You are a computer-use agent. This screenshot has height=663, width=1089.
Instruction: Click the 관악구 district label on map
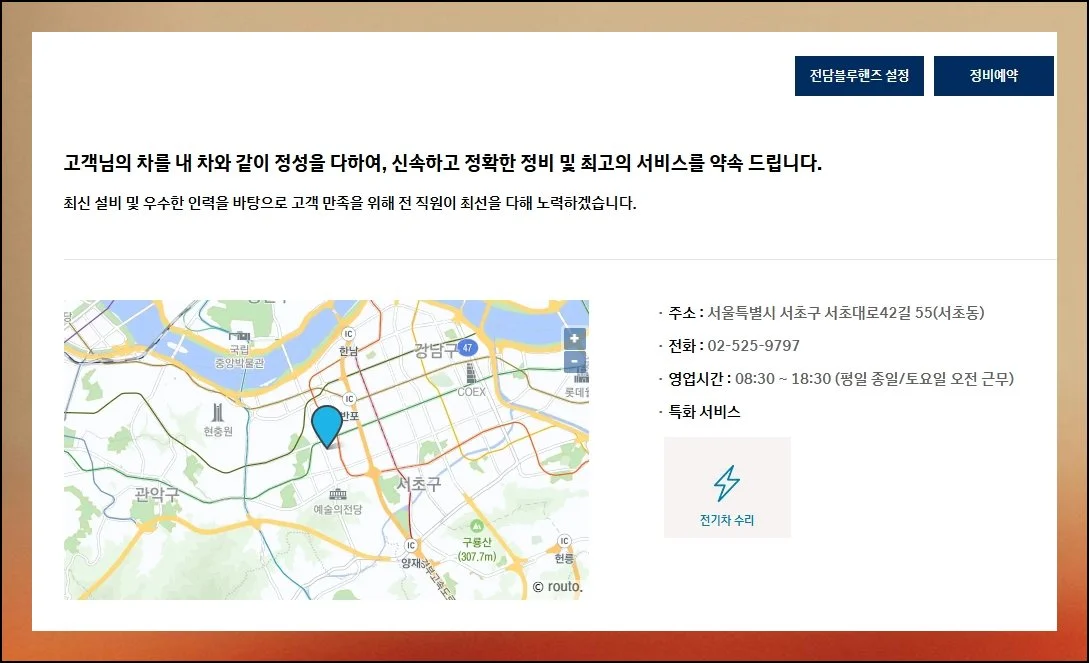click(x=157, y=493)
